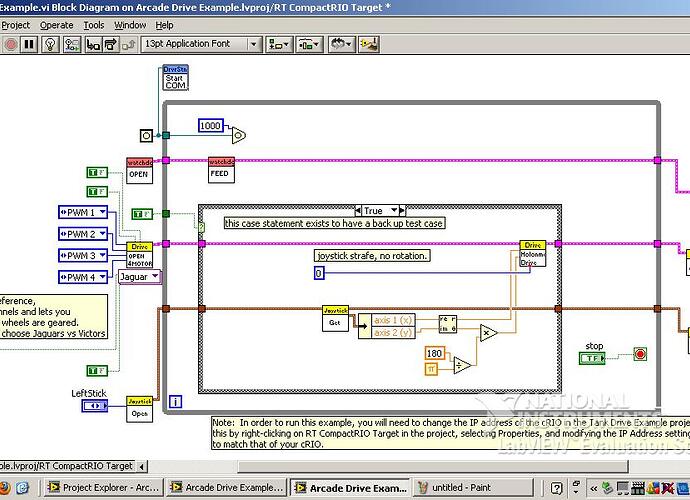Select the Joystick Get node
Image resolution: width=690 pixels, height=500 pixels.
click(335, 319)
